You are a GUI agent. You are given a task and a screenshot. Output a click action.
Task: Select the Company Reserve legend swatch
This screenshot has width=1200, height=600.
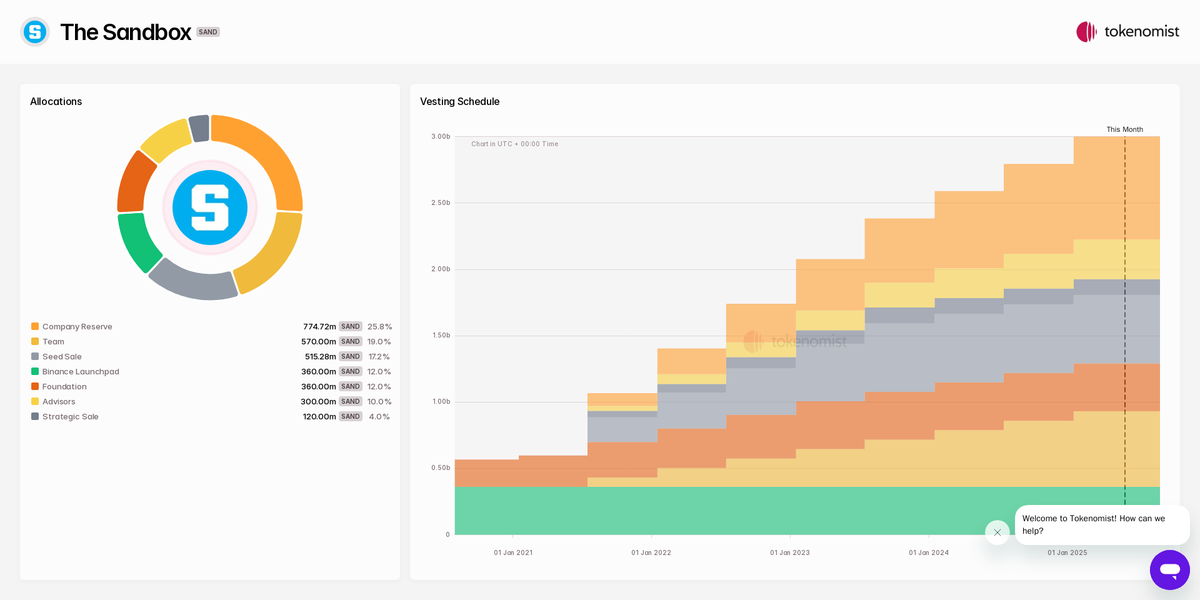click(x=35, y=326)
